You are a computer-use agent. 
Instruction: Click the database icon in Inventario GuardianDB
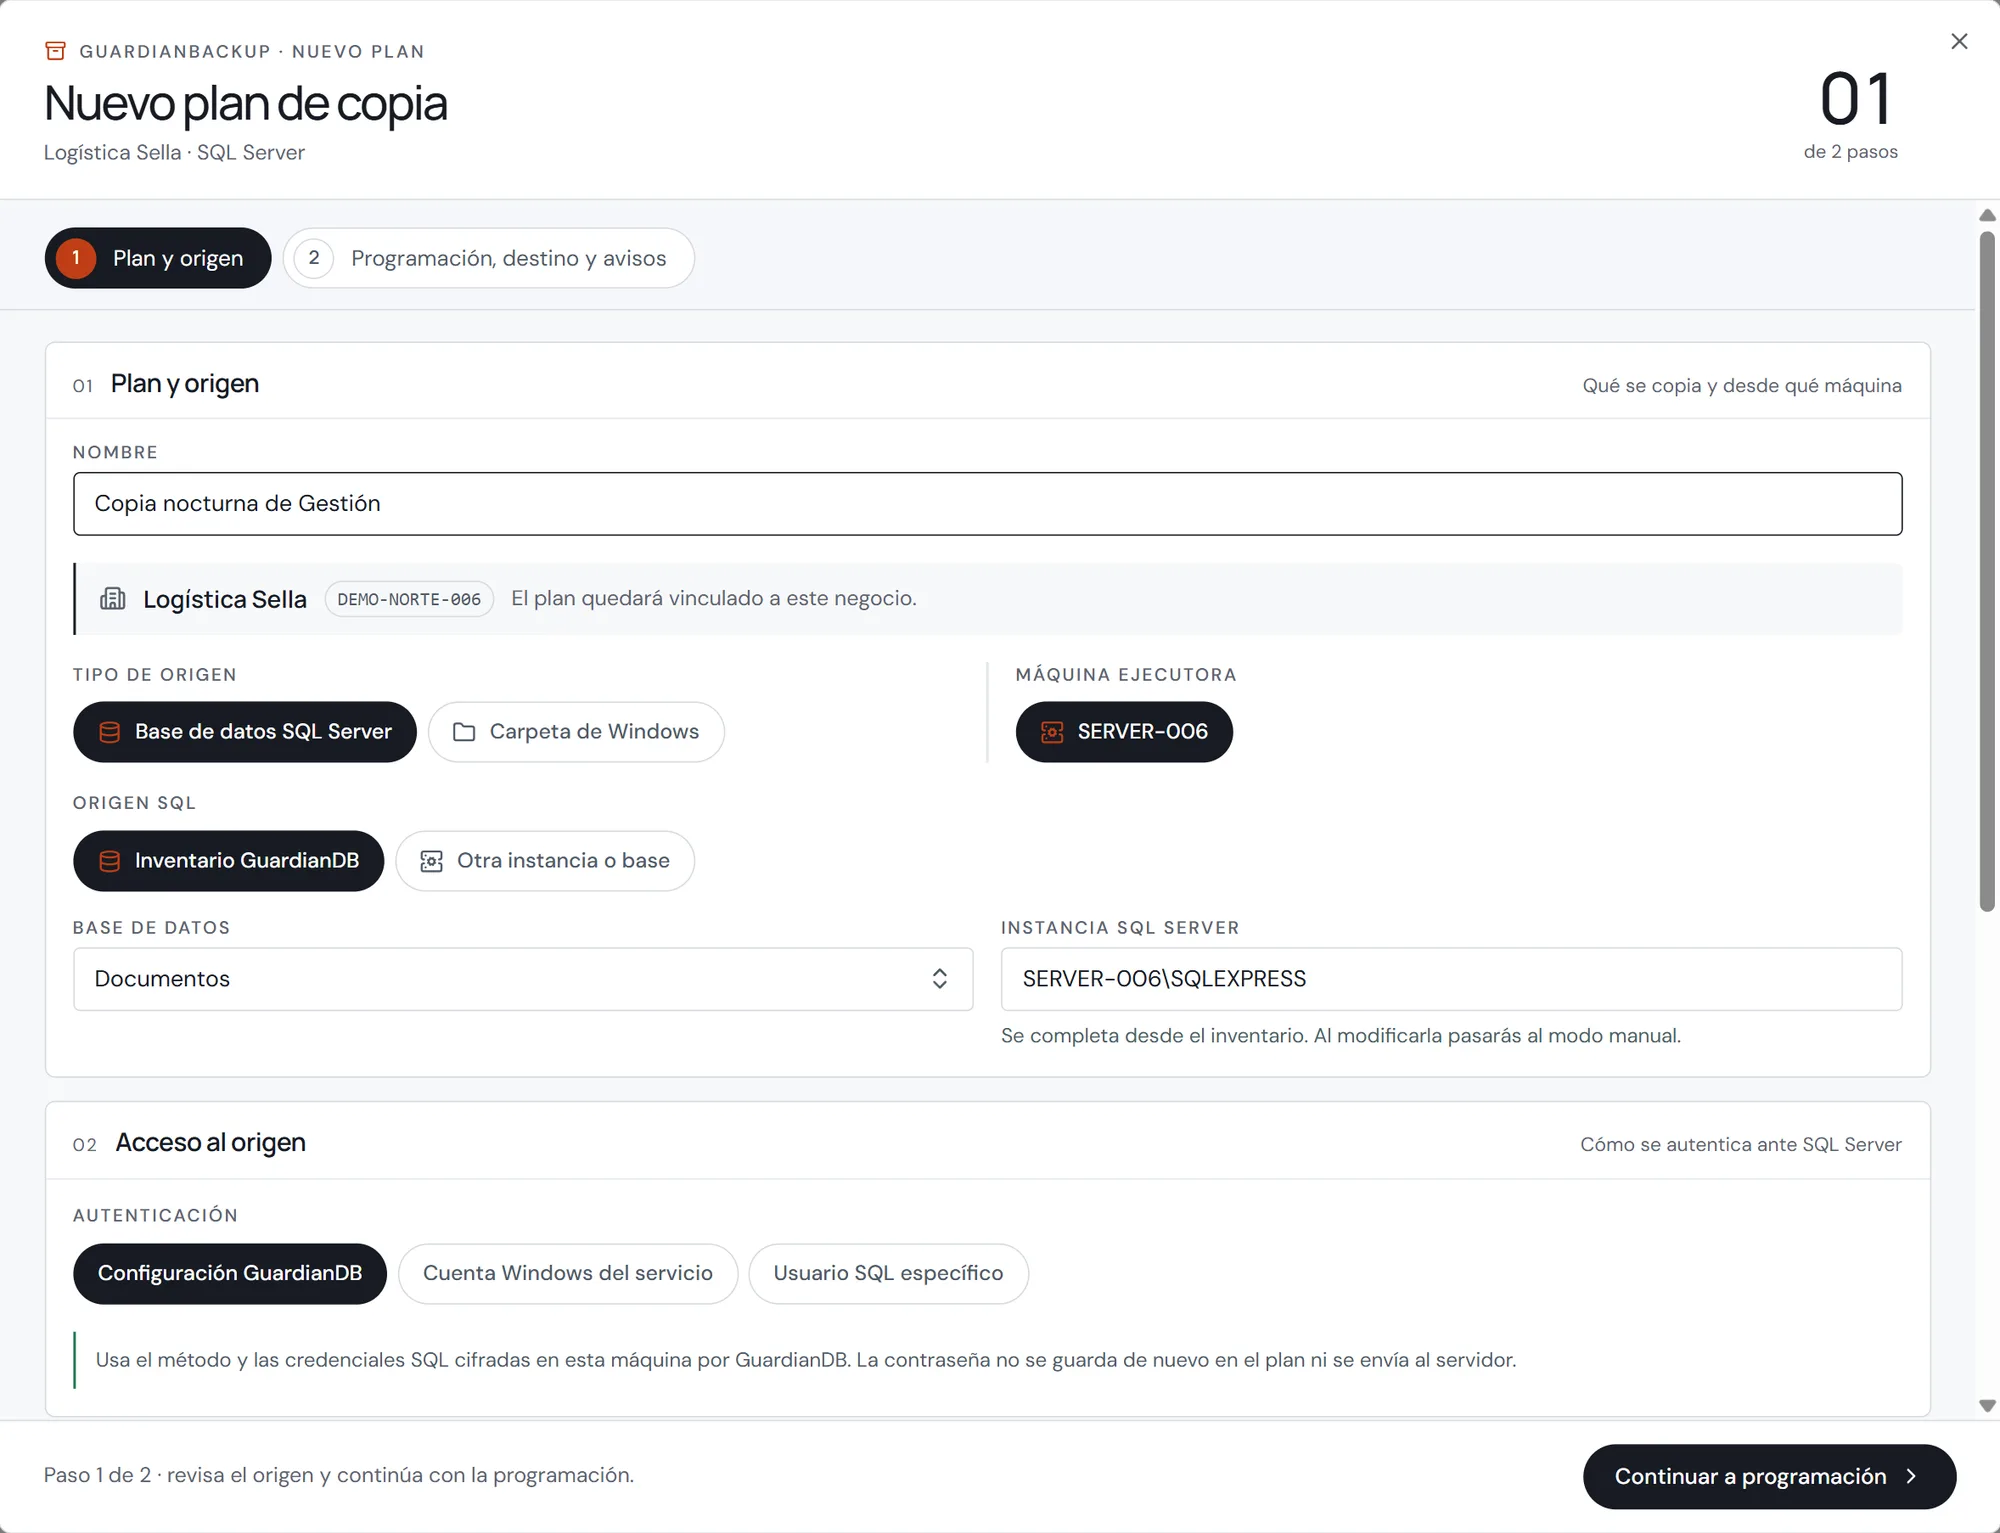click(x=110, y=861)
